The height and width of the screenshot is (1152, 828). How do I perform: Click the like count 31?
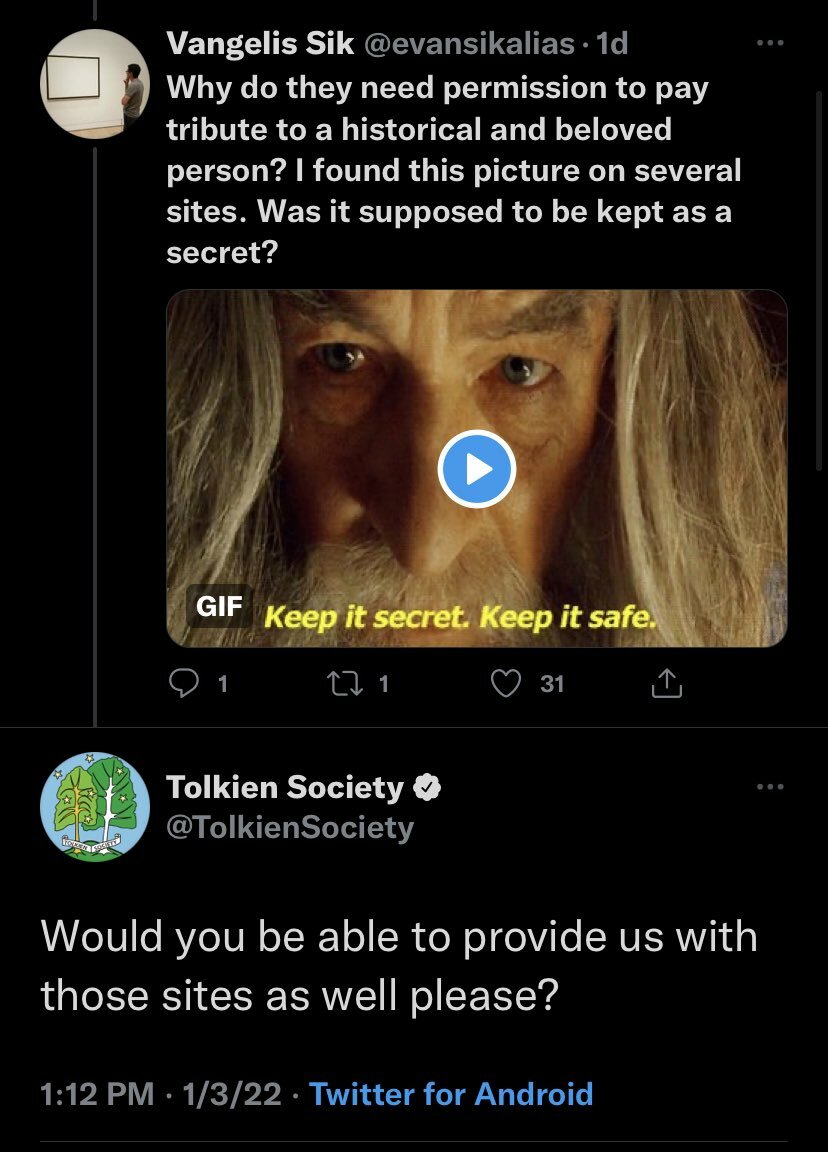(x=552, y=684)
